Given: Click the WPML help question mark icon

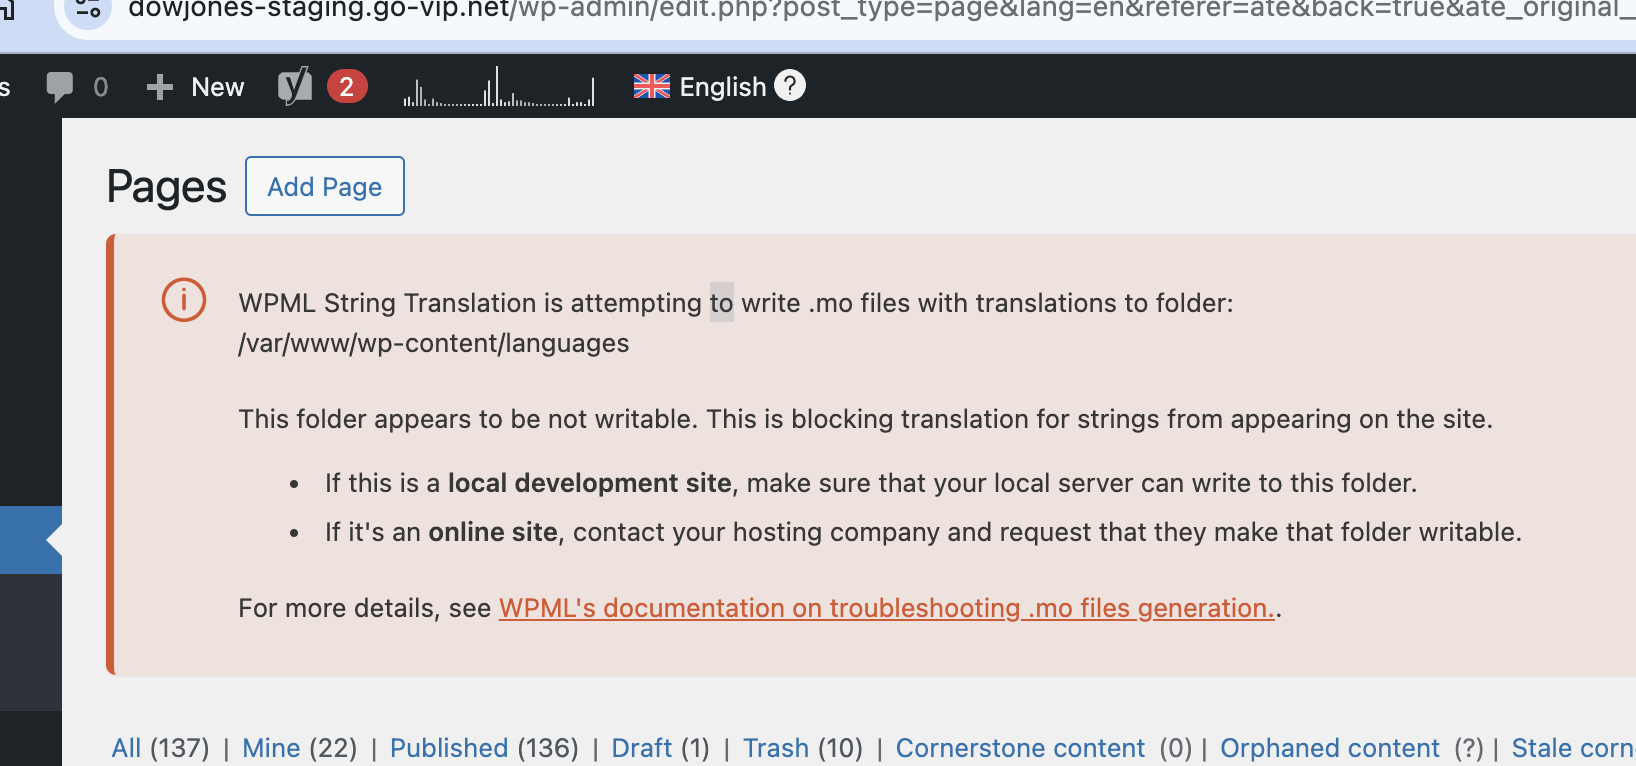Looking at the screenshot, I should point(790,86).
